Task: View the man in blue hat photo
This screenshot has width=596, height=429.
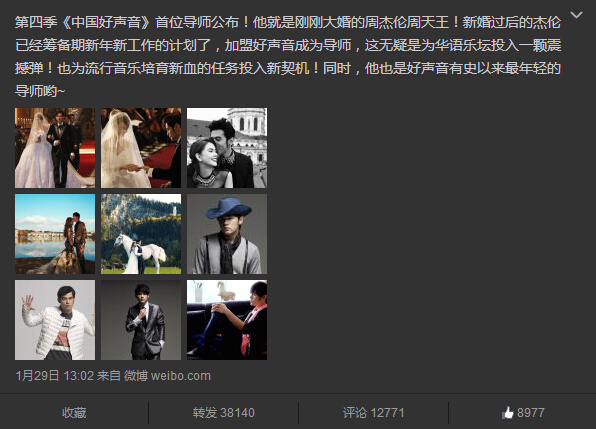Action: pos(227,234)
